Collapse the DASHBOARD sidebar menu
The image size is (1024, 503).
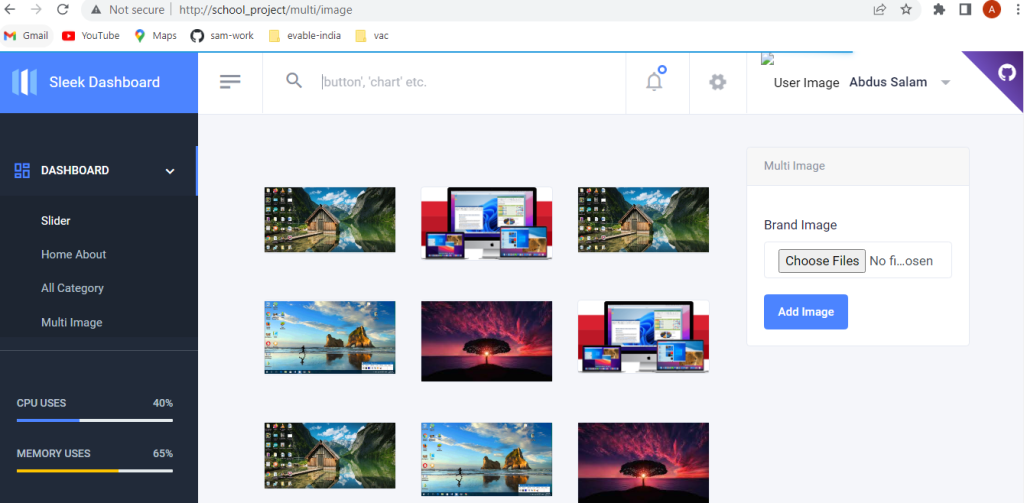point(170,171)
